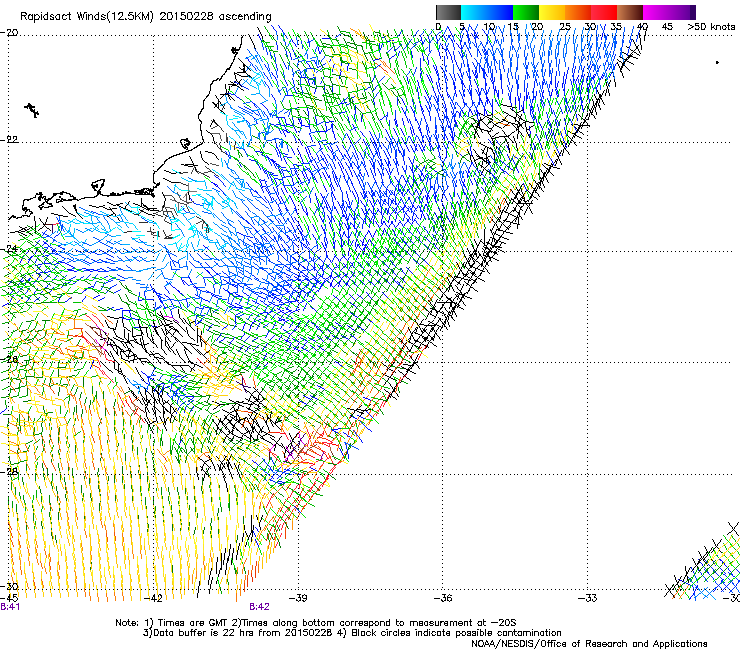Image resolution: width=740 pixels, height=650 pixels.
Task: Click the blue 10-15 knots color swatch
Action: (x=500, y=12)
